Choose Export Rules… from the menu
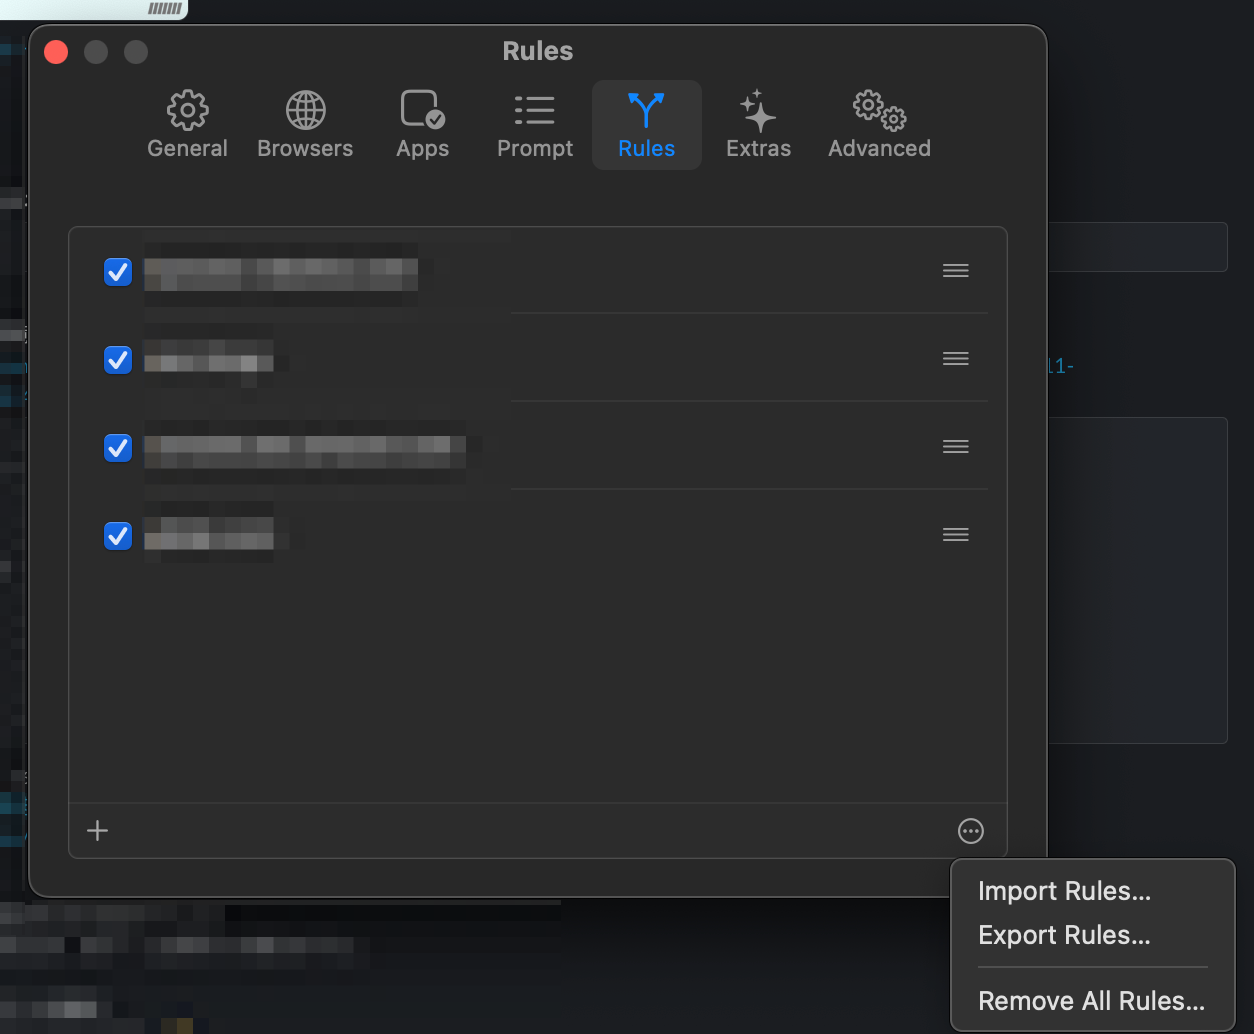1254x1034 pixels. [1064, 935]
